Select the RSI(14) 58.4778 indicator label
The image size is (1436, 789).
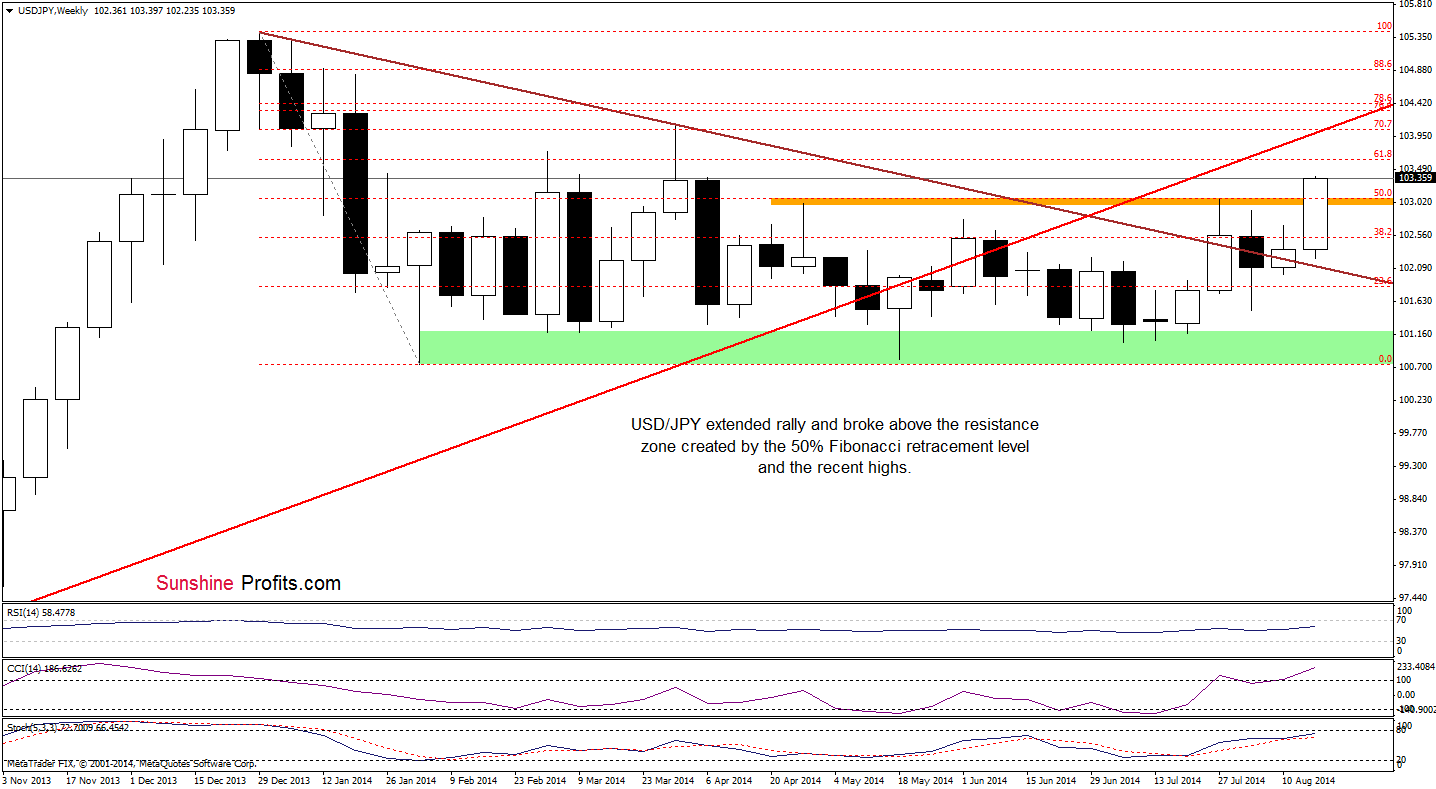[40, 612]
